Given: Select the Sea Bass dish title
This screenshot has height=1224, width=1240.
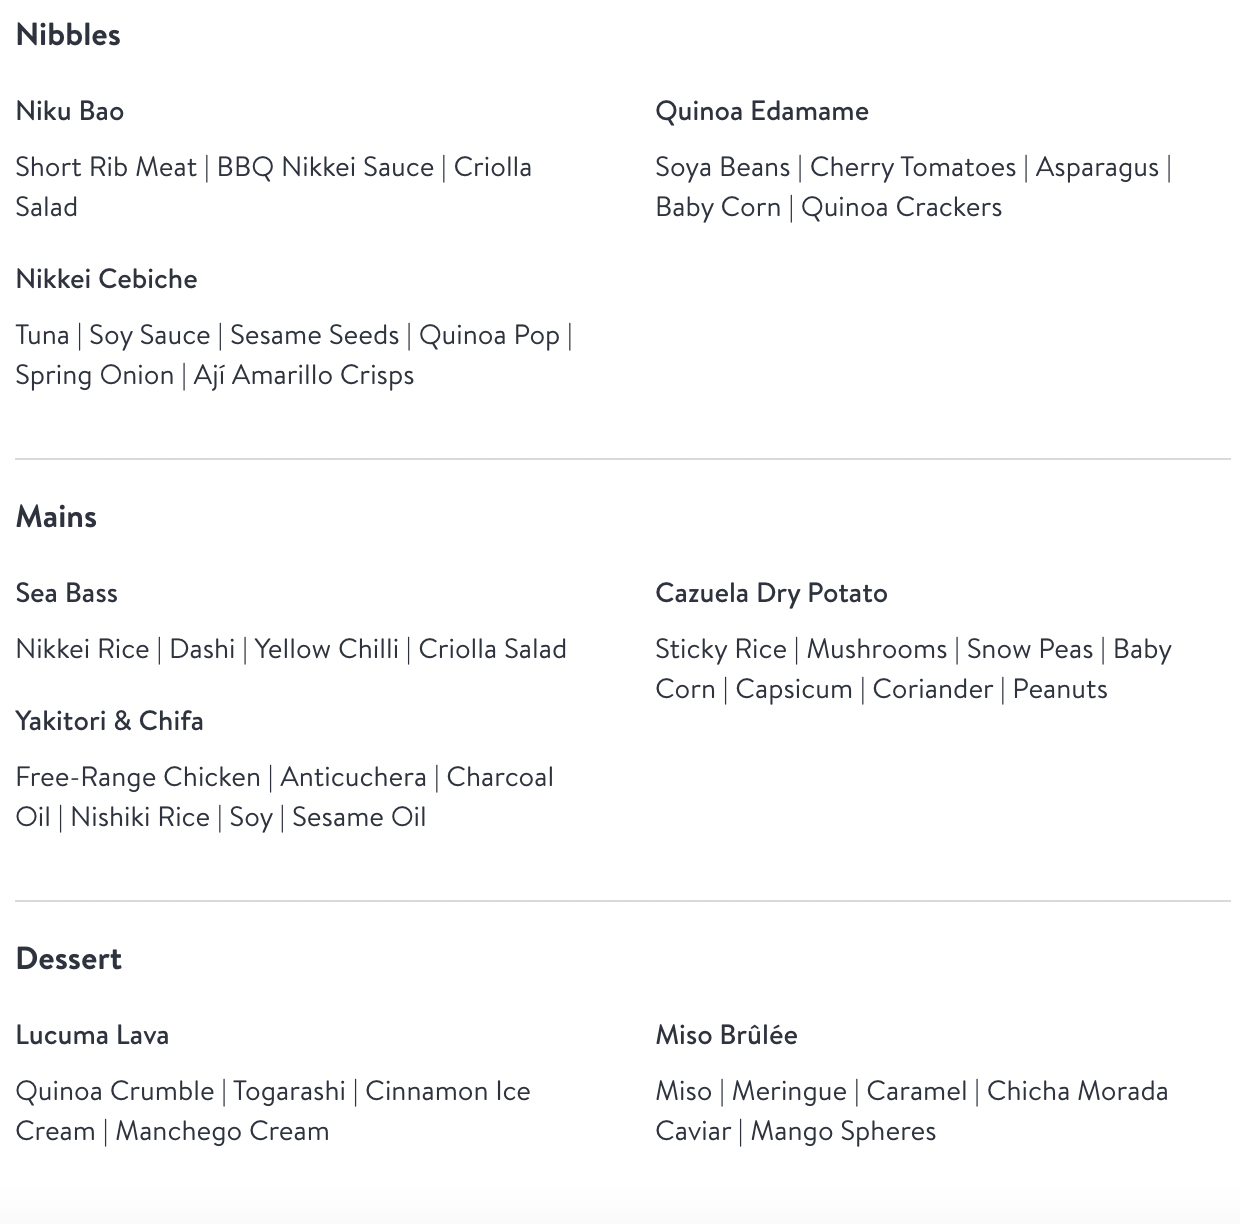Looking at the screenshot, I should [x=67, y=593].
